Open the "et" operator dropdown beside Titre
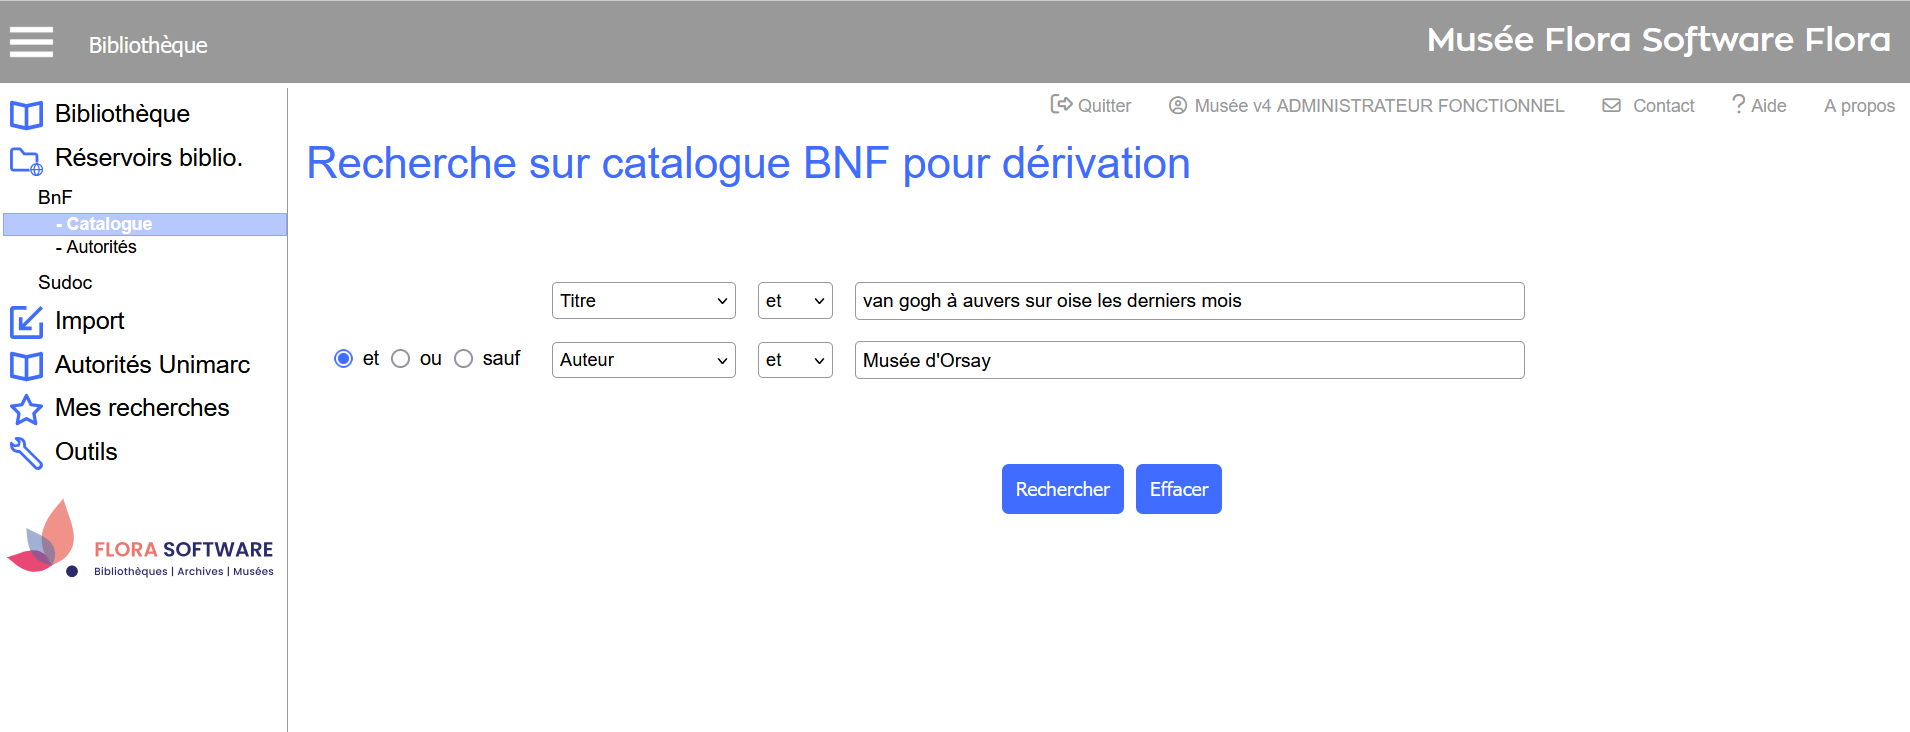Viewport: 1910px width, 732px height. pos(794,301)
